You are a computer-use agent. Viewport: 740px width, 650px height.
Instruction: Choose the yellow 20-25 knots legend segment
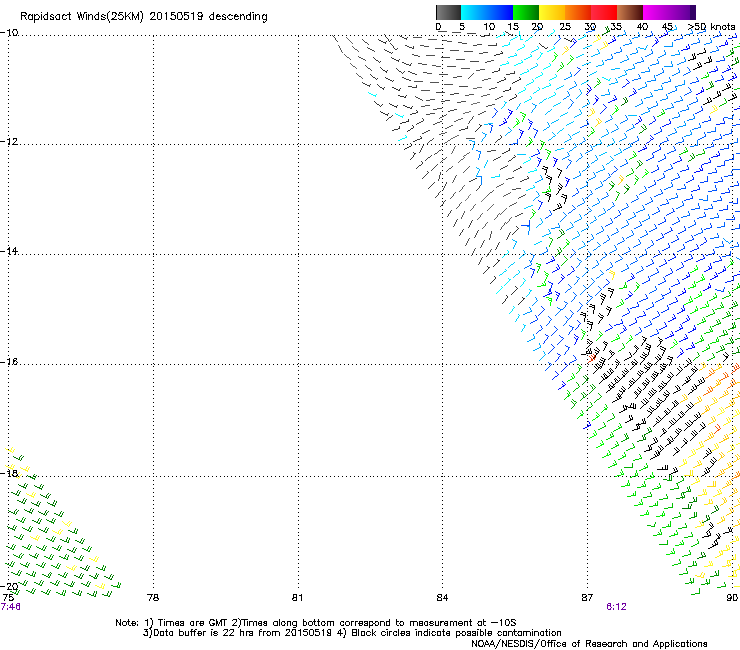pyautogui.click(x=552, y=12)
